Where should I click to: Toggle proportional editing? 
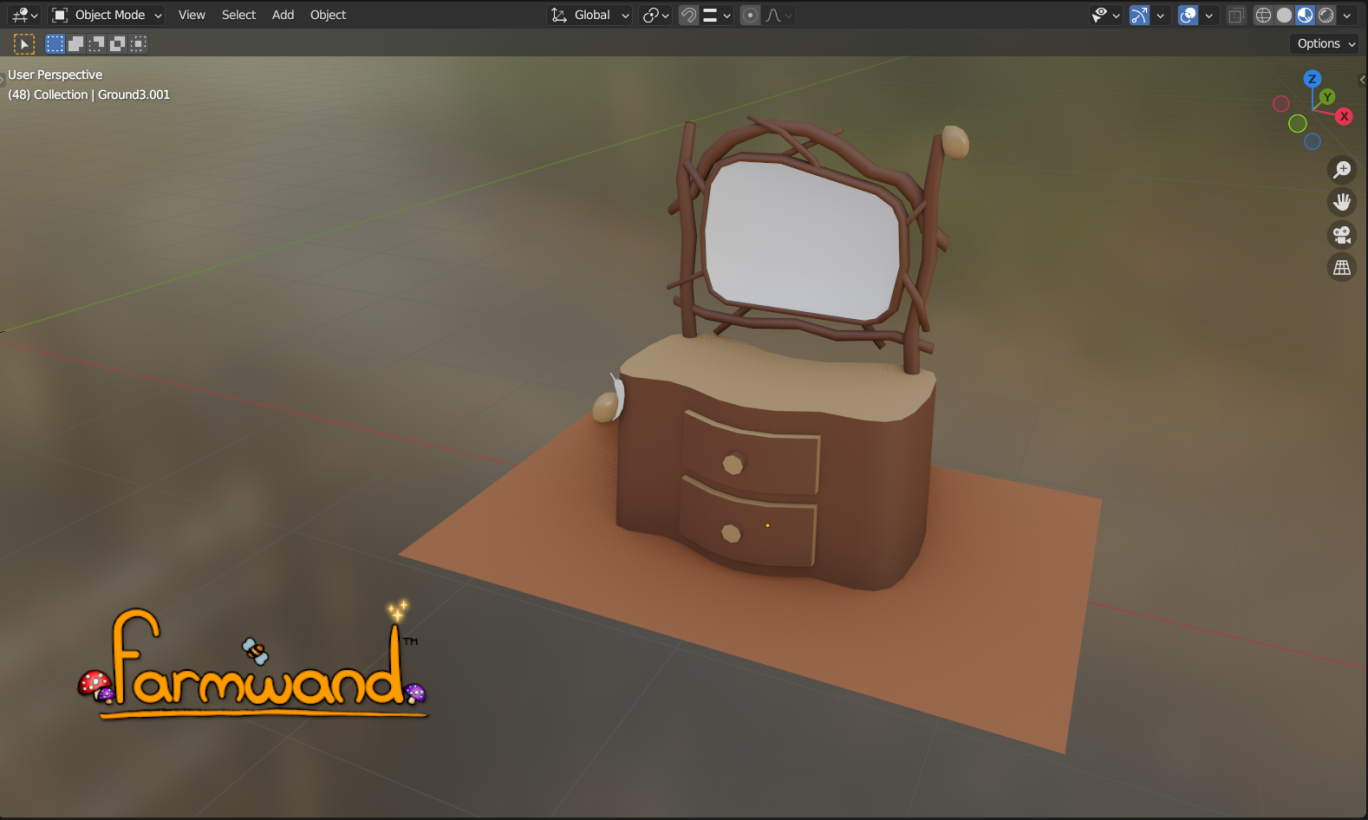[x=750, y=15]
